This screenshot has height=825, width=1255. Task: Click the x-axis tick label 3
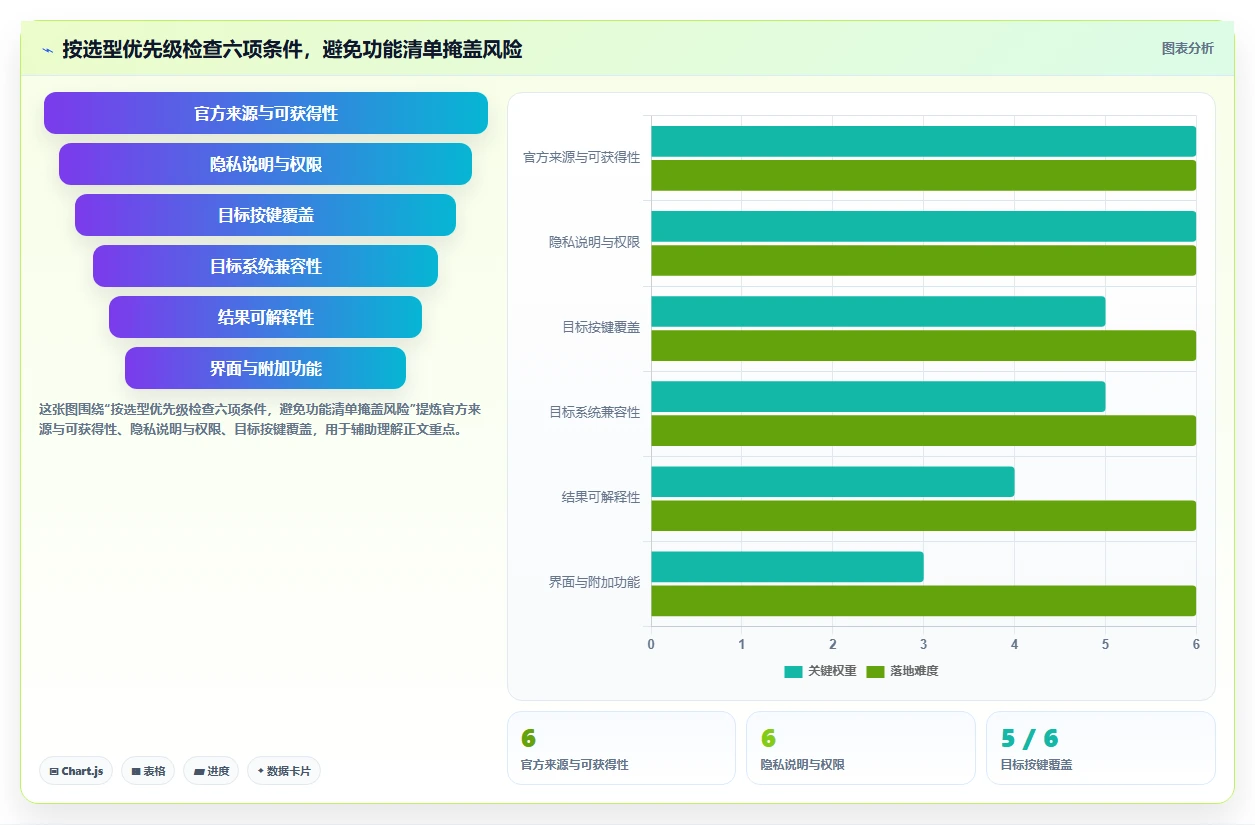(923, 644)
